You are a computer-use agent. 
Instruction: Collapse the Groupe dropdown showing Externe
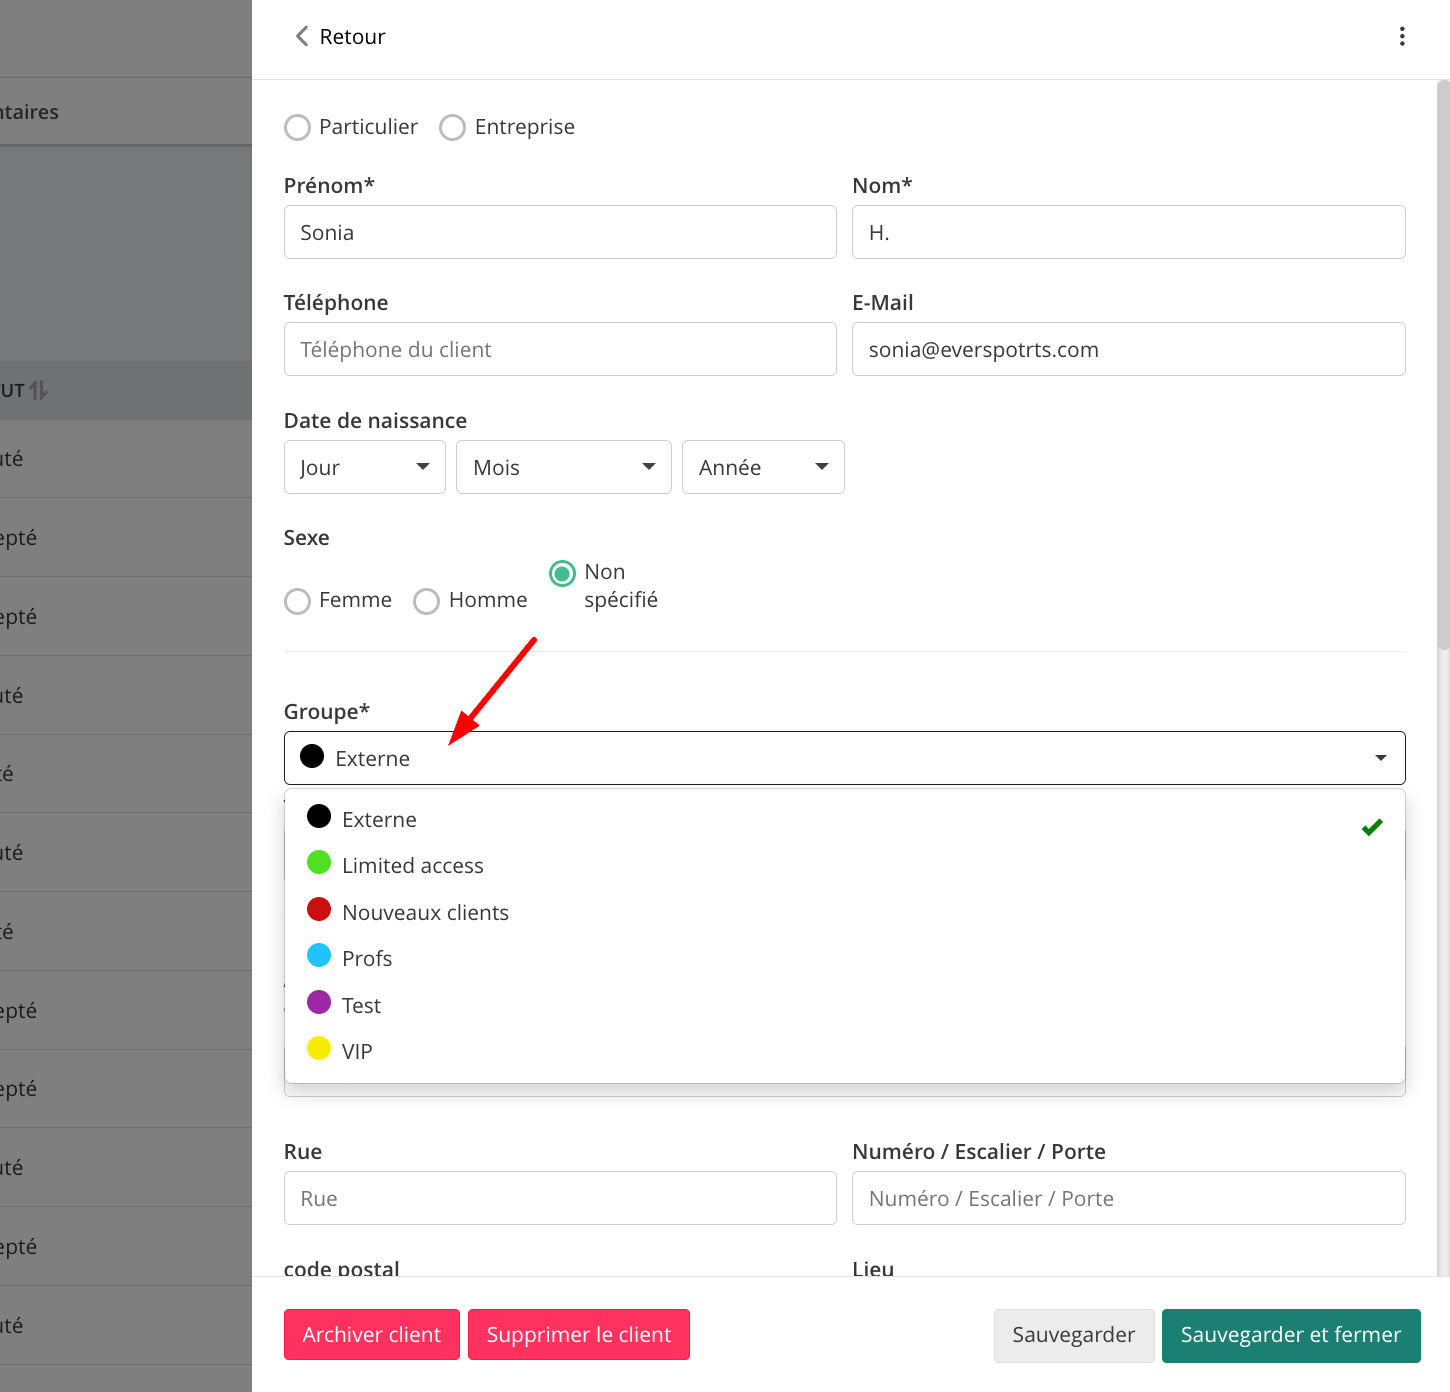click(845, 758)
